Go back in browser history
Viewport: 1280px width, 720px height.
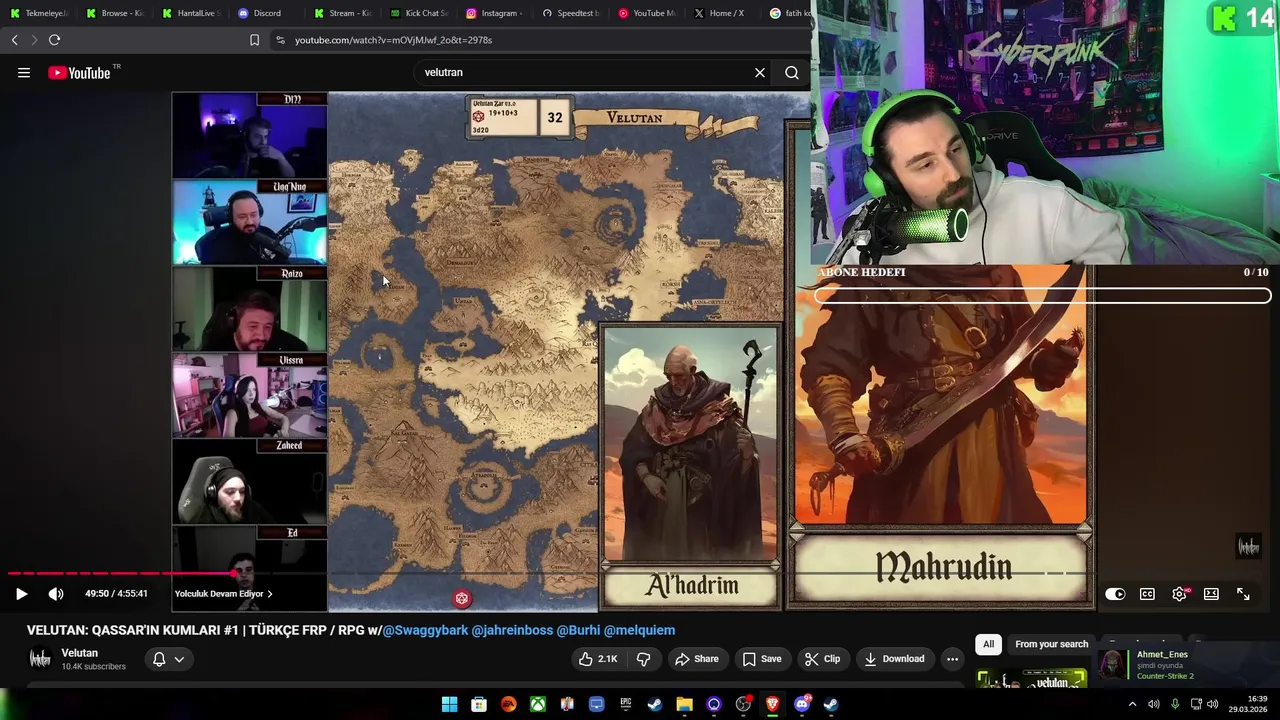(14, 40)
